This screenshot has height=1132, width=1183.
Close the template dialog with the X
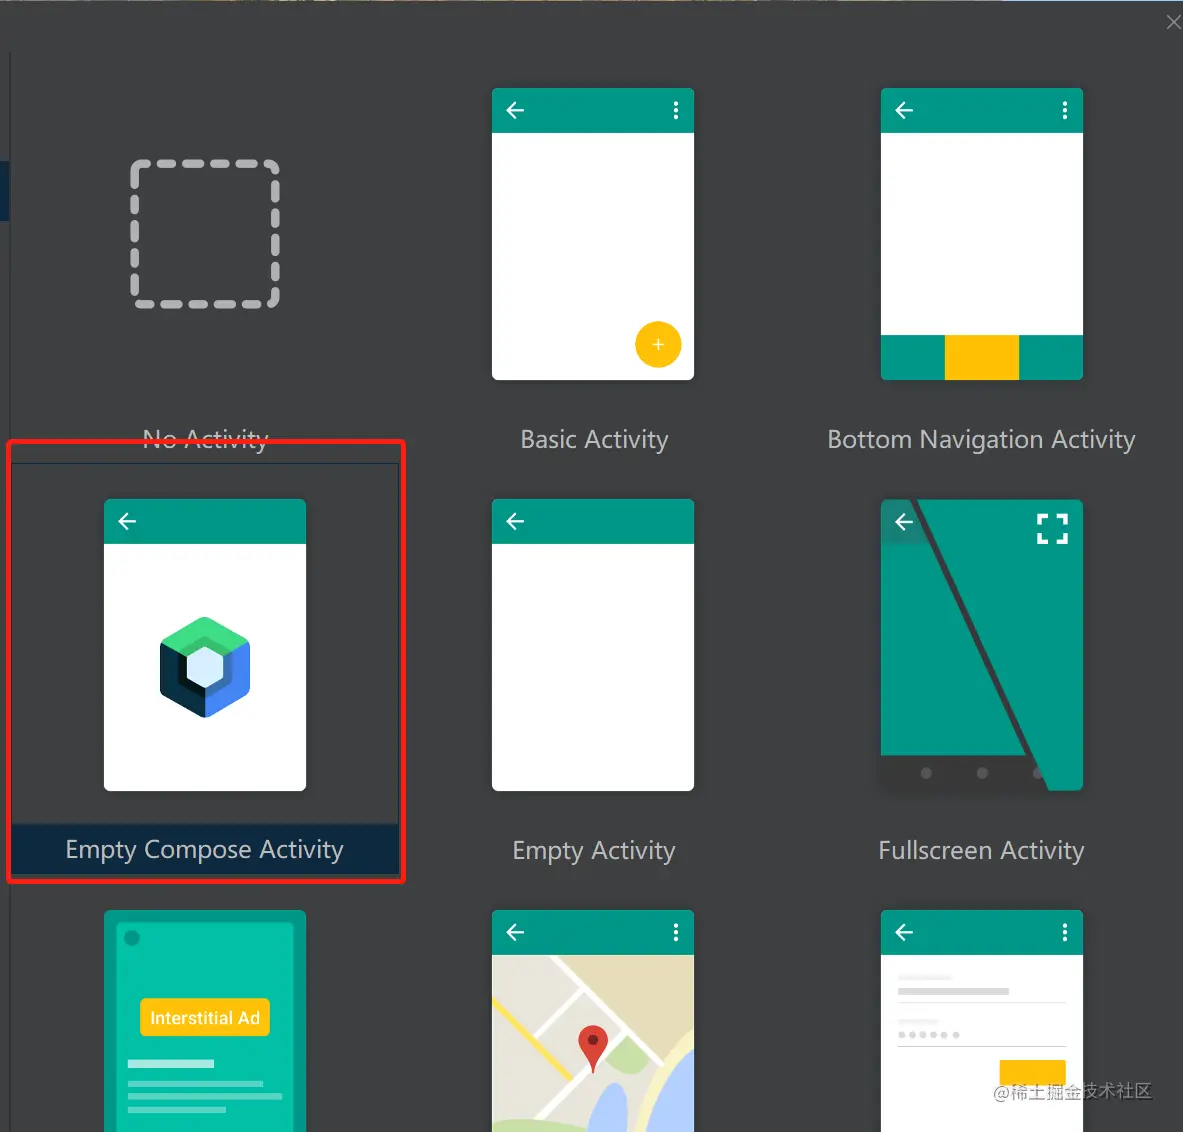(1173, 23)
